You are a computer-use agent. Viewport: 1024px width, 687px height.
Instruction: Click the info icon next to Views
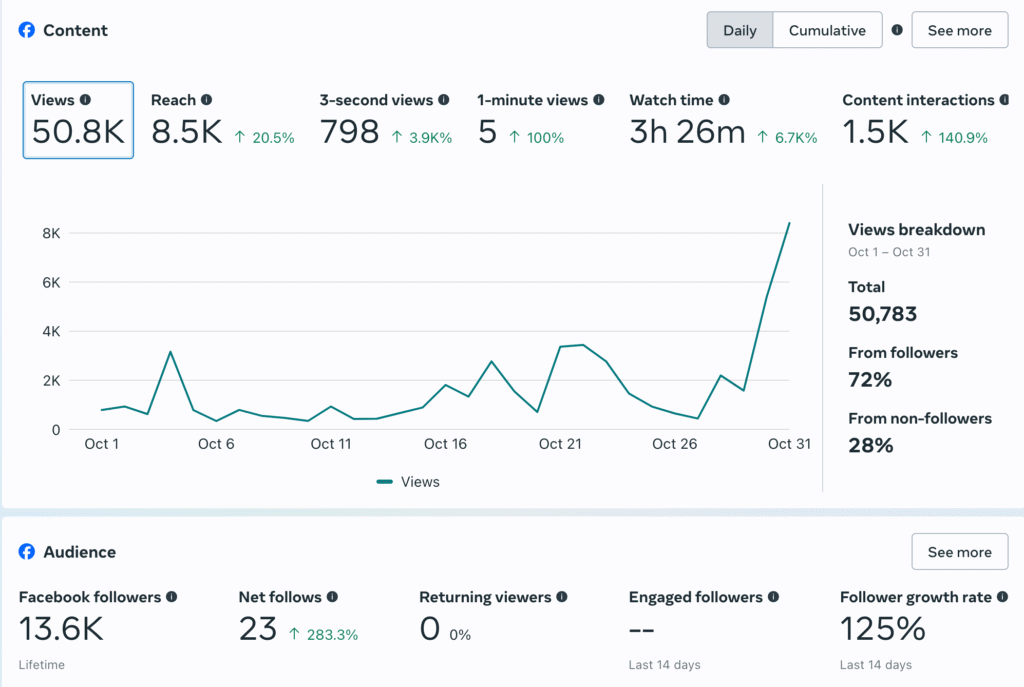coord(85,100)
